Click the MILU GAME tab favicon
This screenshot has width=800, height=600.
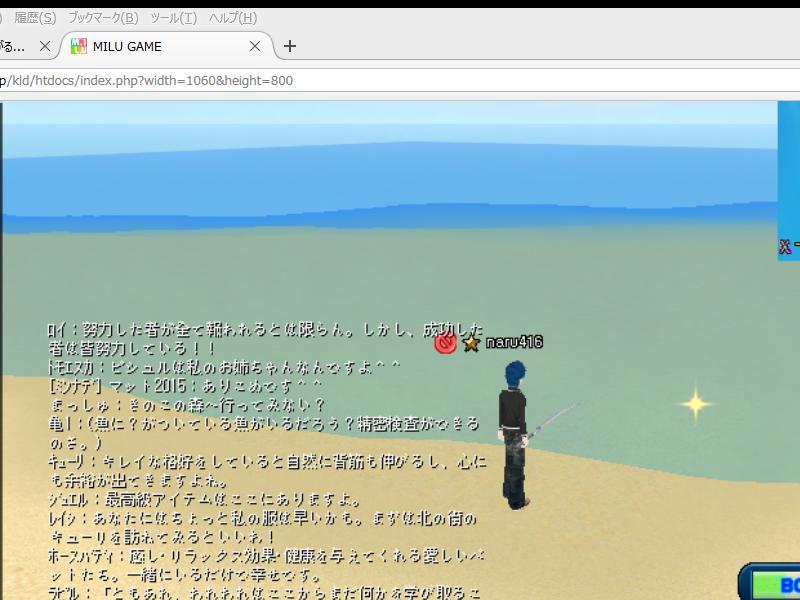(x=78, y=46)
